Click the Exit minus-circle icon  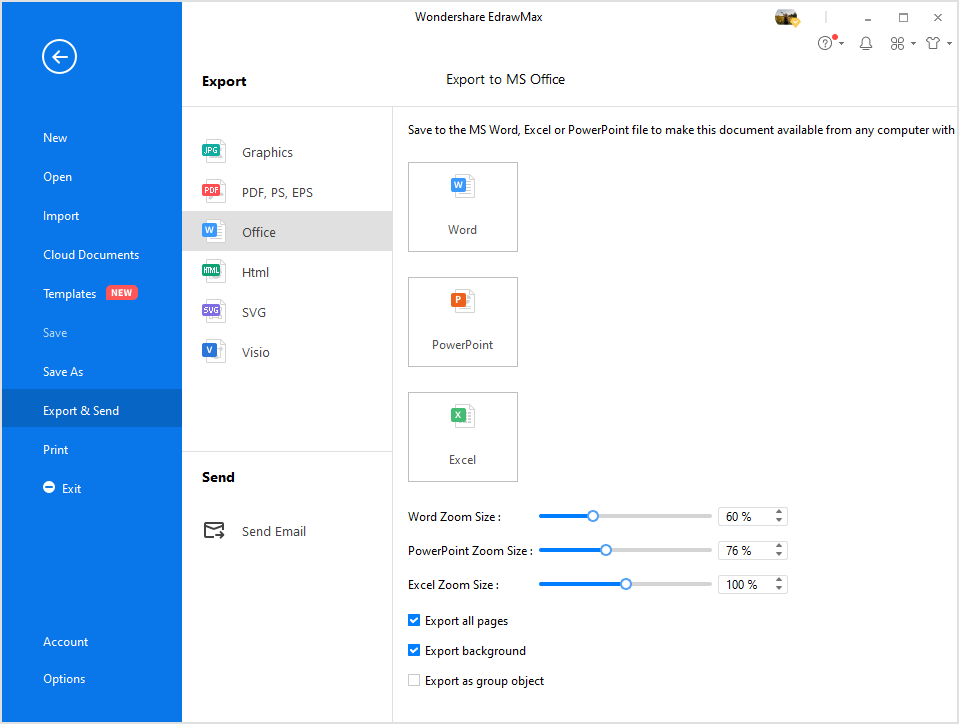49,487
